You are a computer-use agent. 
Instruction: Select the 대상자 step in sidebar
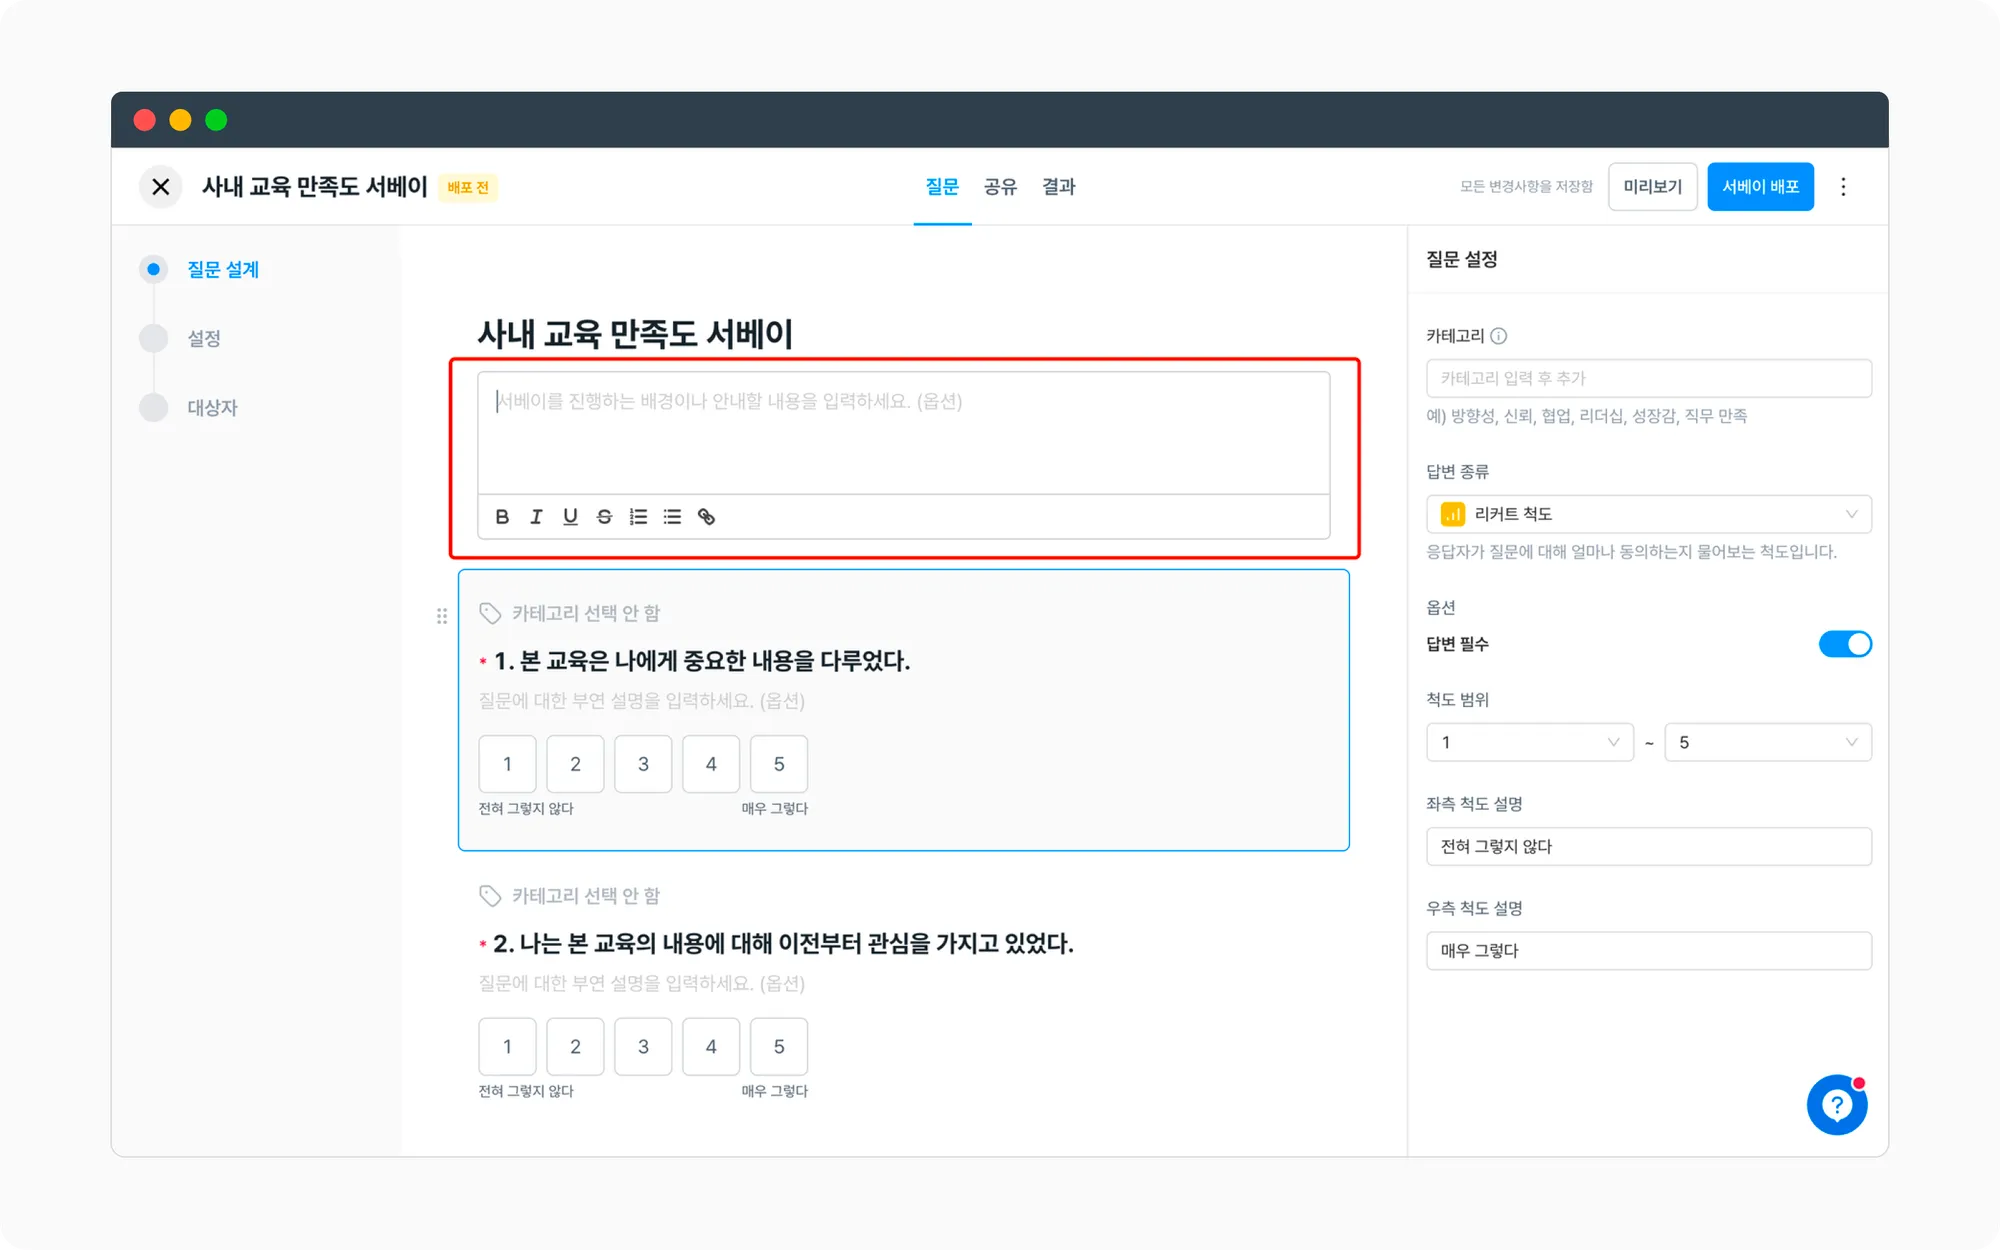click(212, 407)
